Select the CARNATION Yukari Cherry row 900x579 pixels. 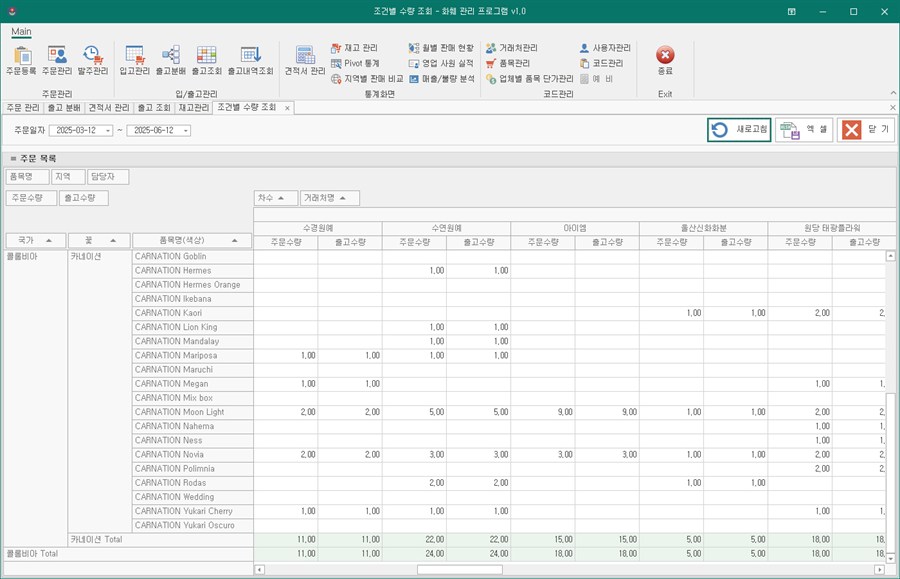pos(192,511)
